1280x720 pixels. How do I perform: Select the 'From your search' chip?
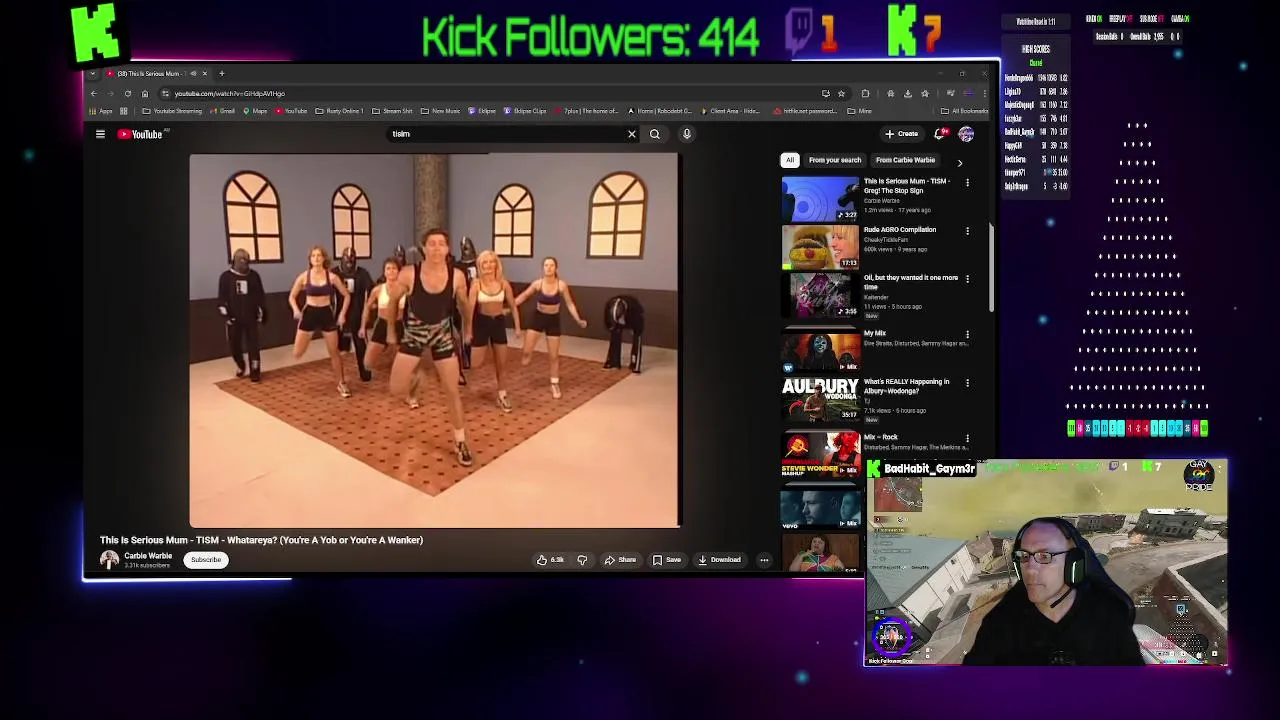pos(835,160)
